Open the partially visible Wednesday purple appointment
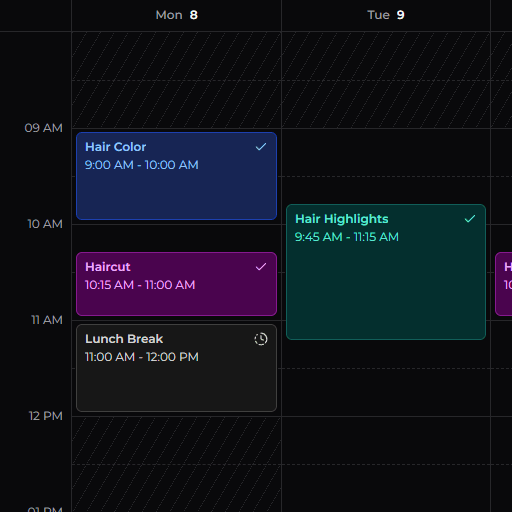 point(504,284)
